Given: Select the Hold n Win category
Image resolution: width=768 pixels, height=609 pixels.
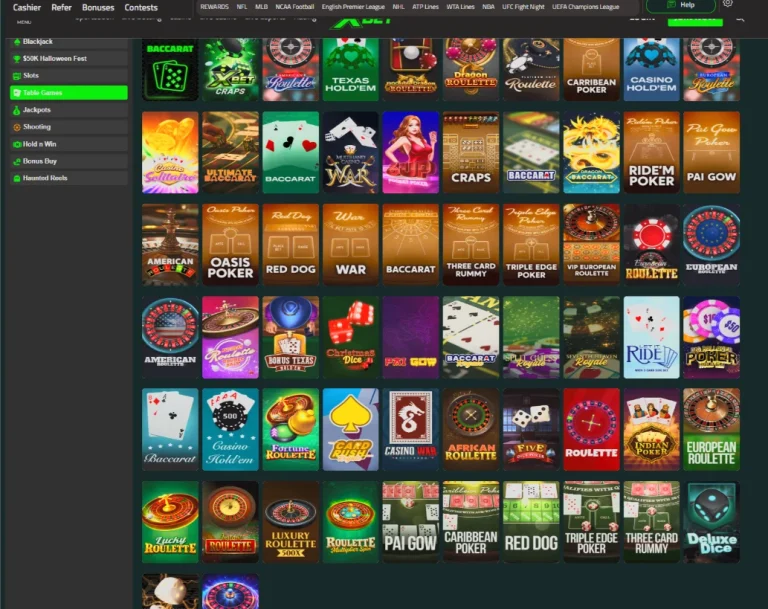Looking at the screenshot, I should 69,144.
